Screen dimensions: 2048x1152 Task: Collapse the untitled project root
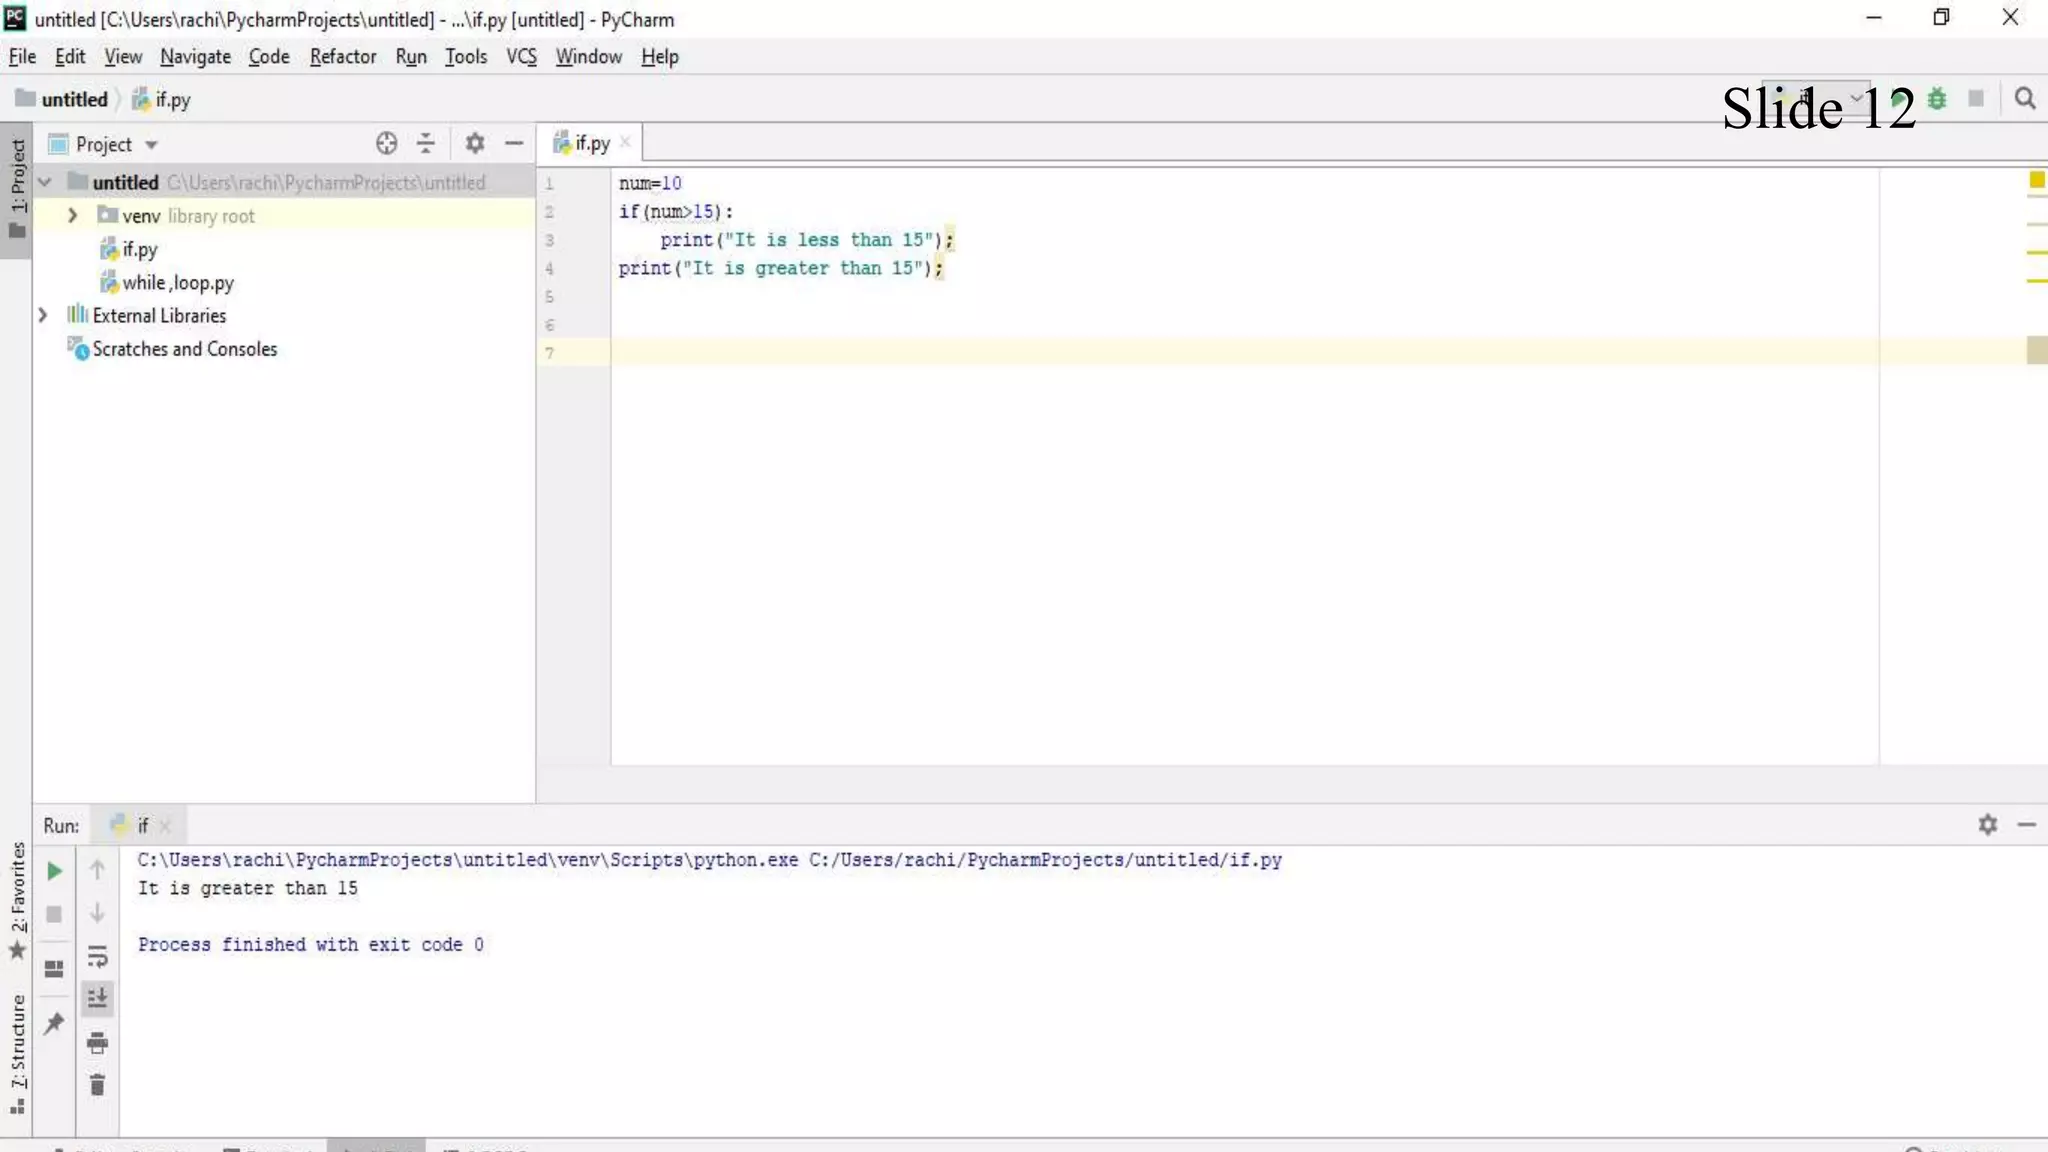coord(45,182)
